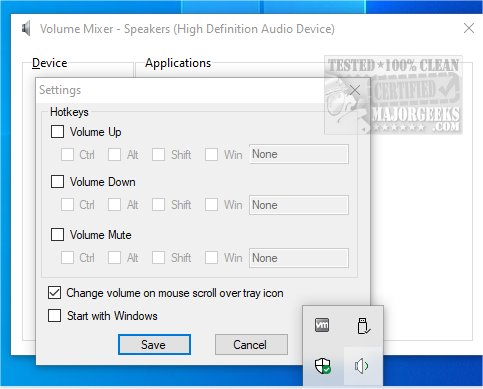Viewport: 483px width, 389px height.
Task: Check Alt modifier for Volume Mute
Action: point(114,258)
